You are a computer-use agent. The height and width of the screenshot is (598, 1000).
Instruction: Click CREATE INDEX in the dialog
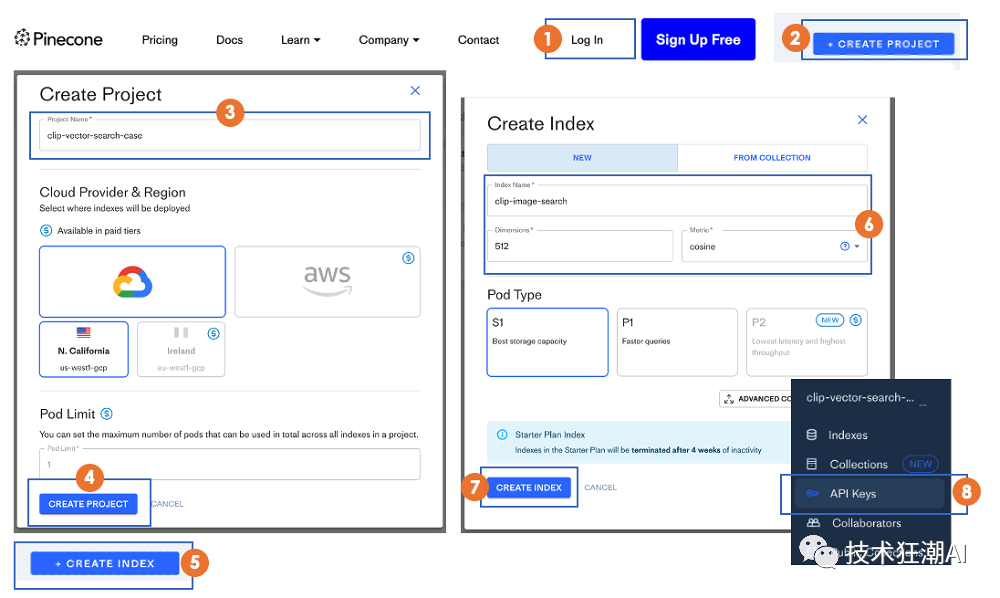pos(529,487)
